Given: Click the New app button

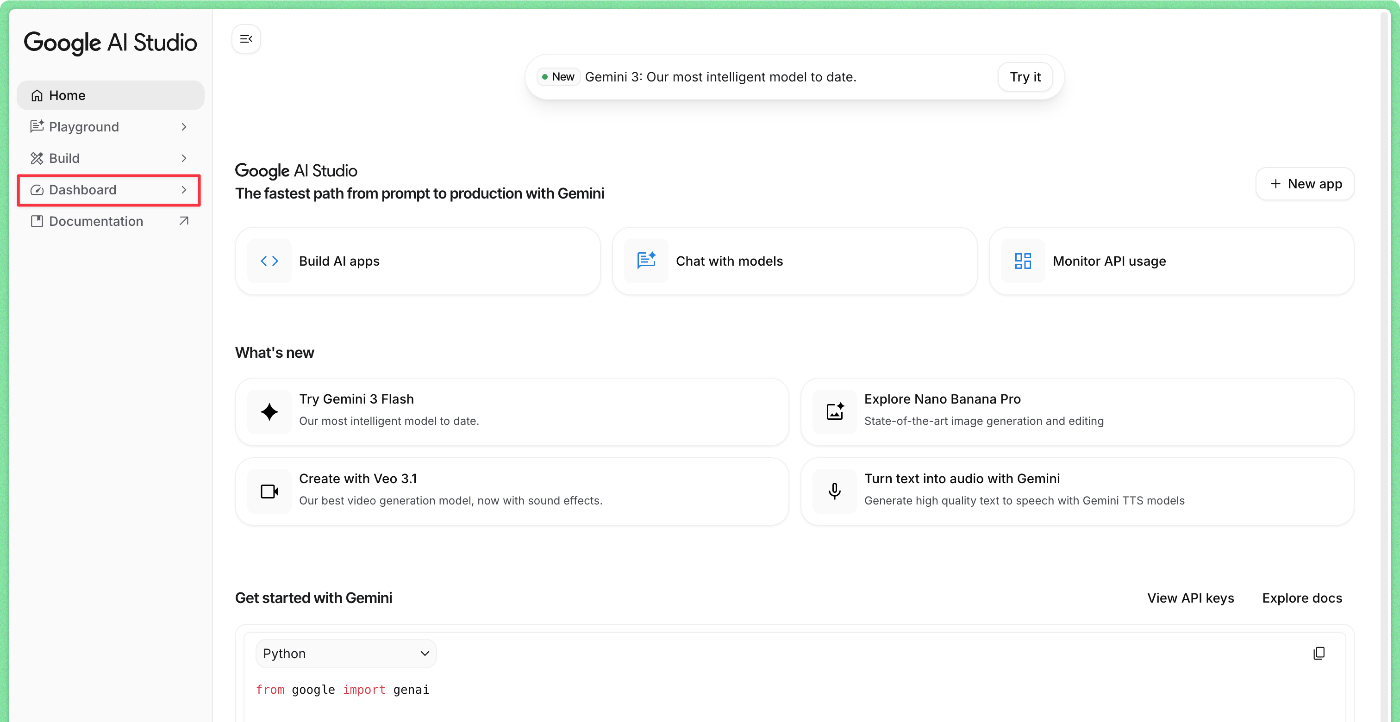Looking at the screenshot, I should [x=1304, y=184].
